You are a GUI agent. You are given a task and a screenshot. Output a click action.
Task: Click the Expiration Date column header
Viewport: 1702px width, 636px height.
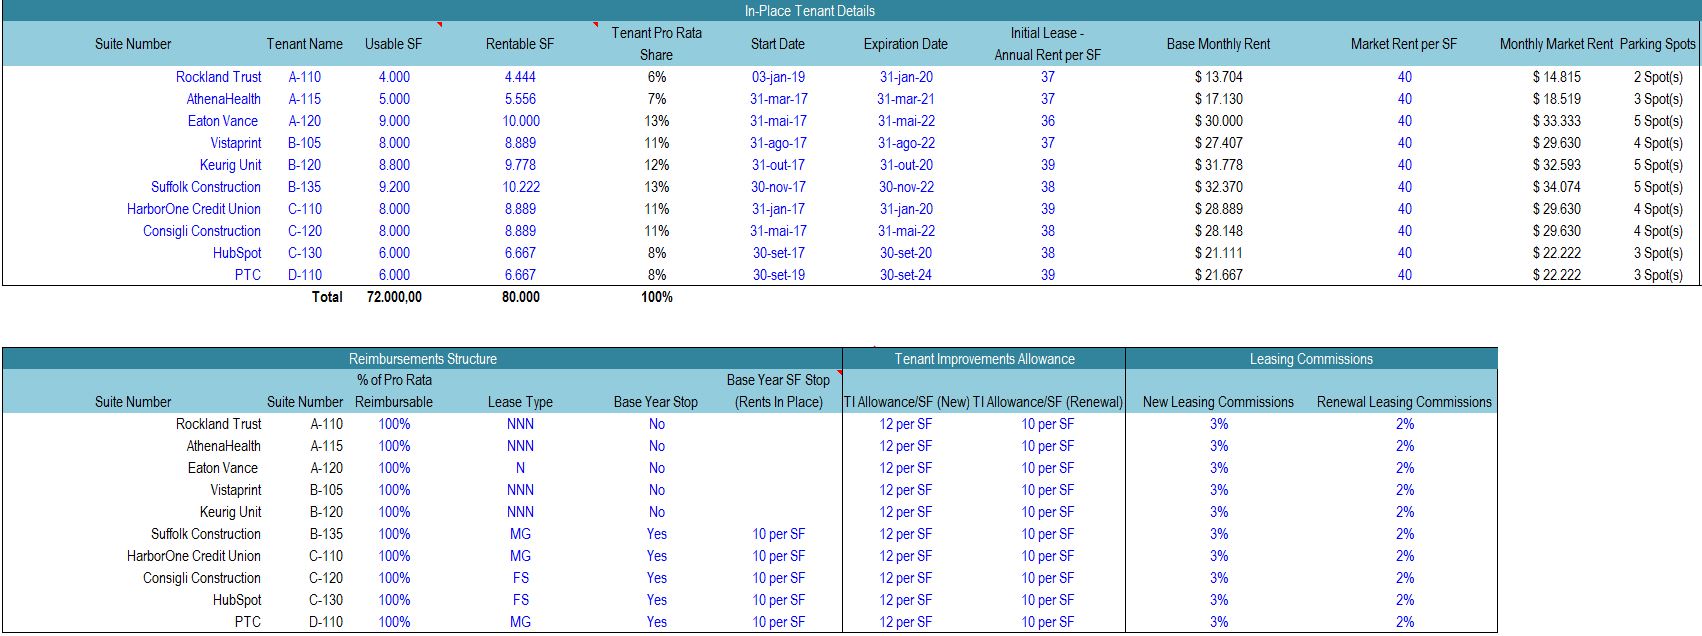pos(906,44)
